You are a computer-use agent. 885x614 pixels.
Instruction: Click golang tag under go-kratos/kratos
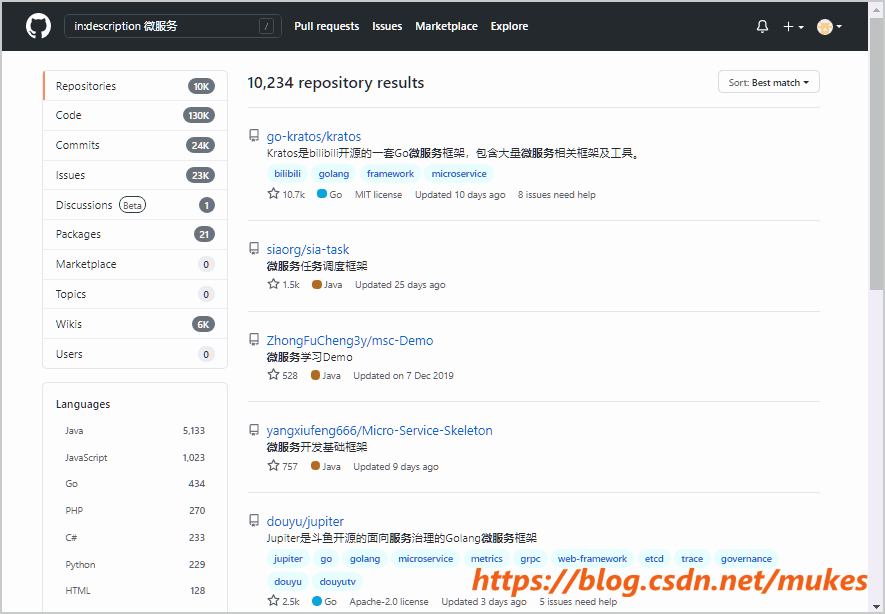pos(334,174)
